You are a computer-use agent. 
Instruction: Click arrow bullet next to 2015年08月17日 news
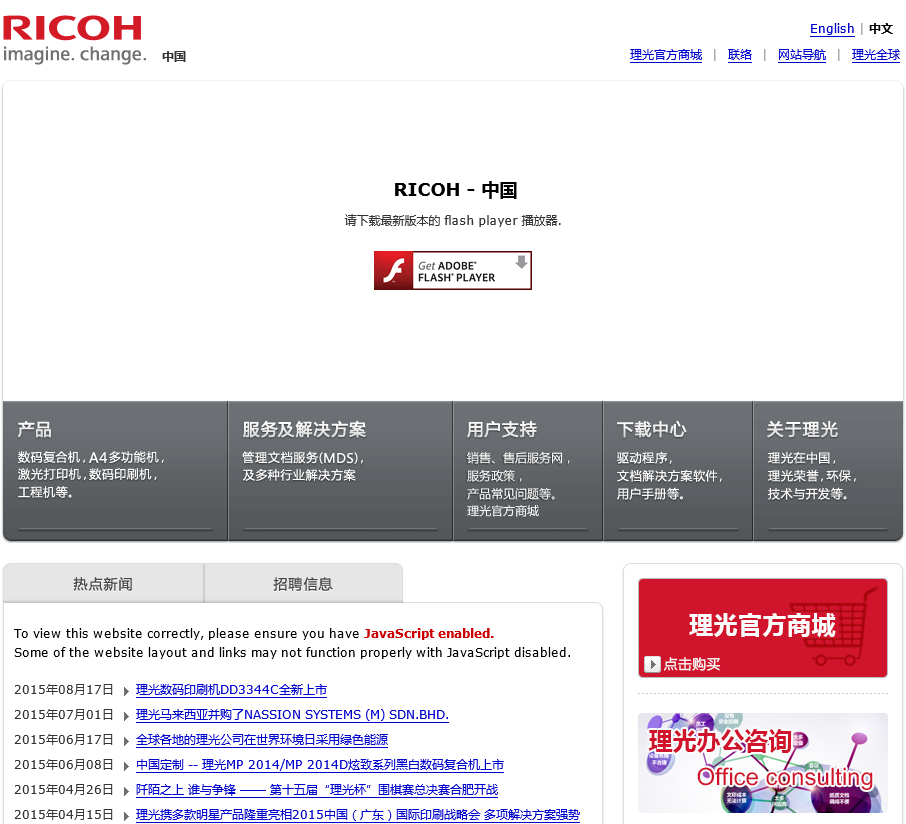pos(126,691)
